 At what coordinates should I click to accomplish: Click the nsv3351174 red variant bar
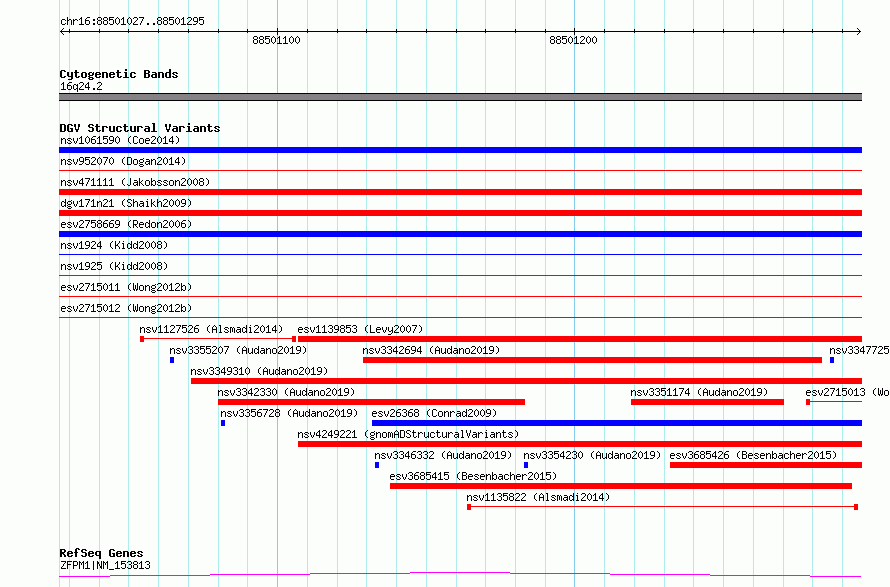pyautogui.click(x=707, y=402)
